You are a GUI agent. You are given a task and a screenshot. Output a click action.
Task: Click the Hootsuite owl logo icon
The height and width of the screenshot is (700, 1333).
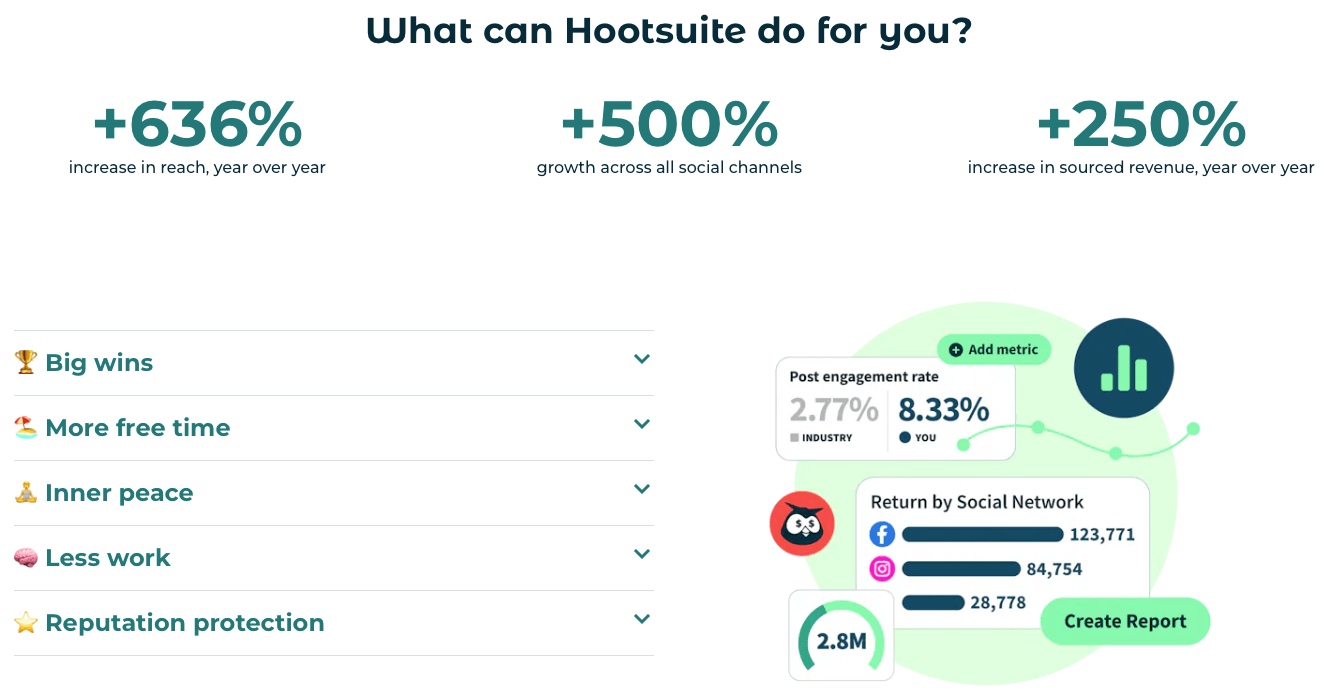point(801,523)
